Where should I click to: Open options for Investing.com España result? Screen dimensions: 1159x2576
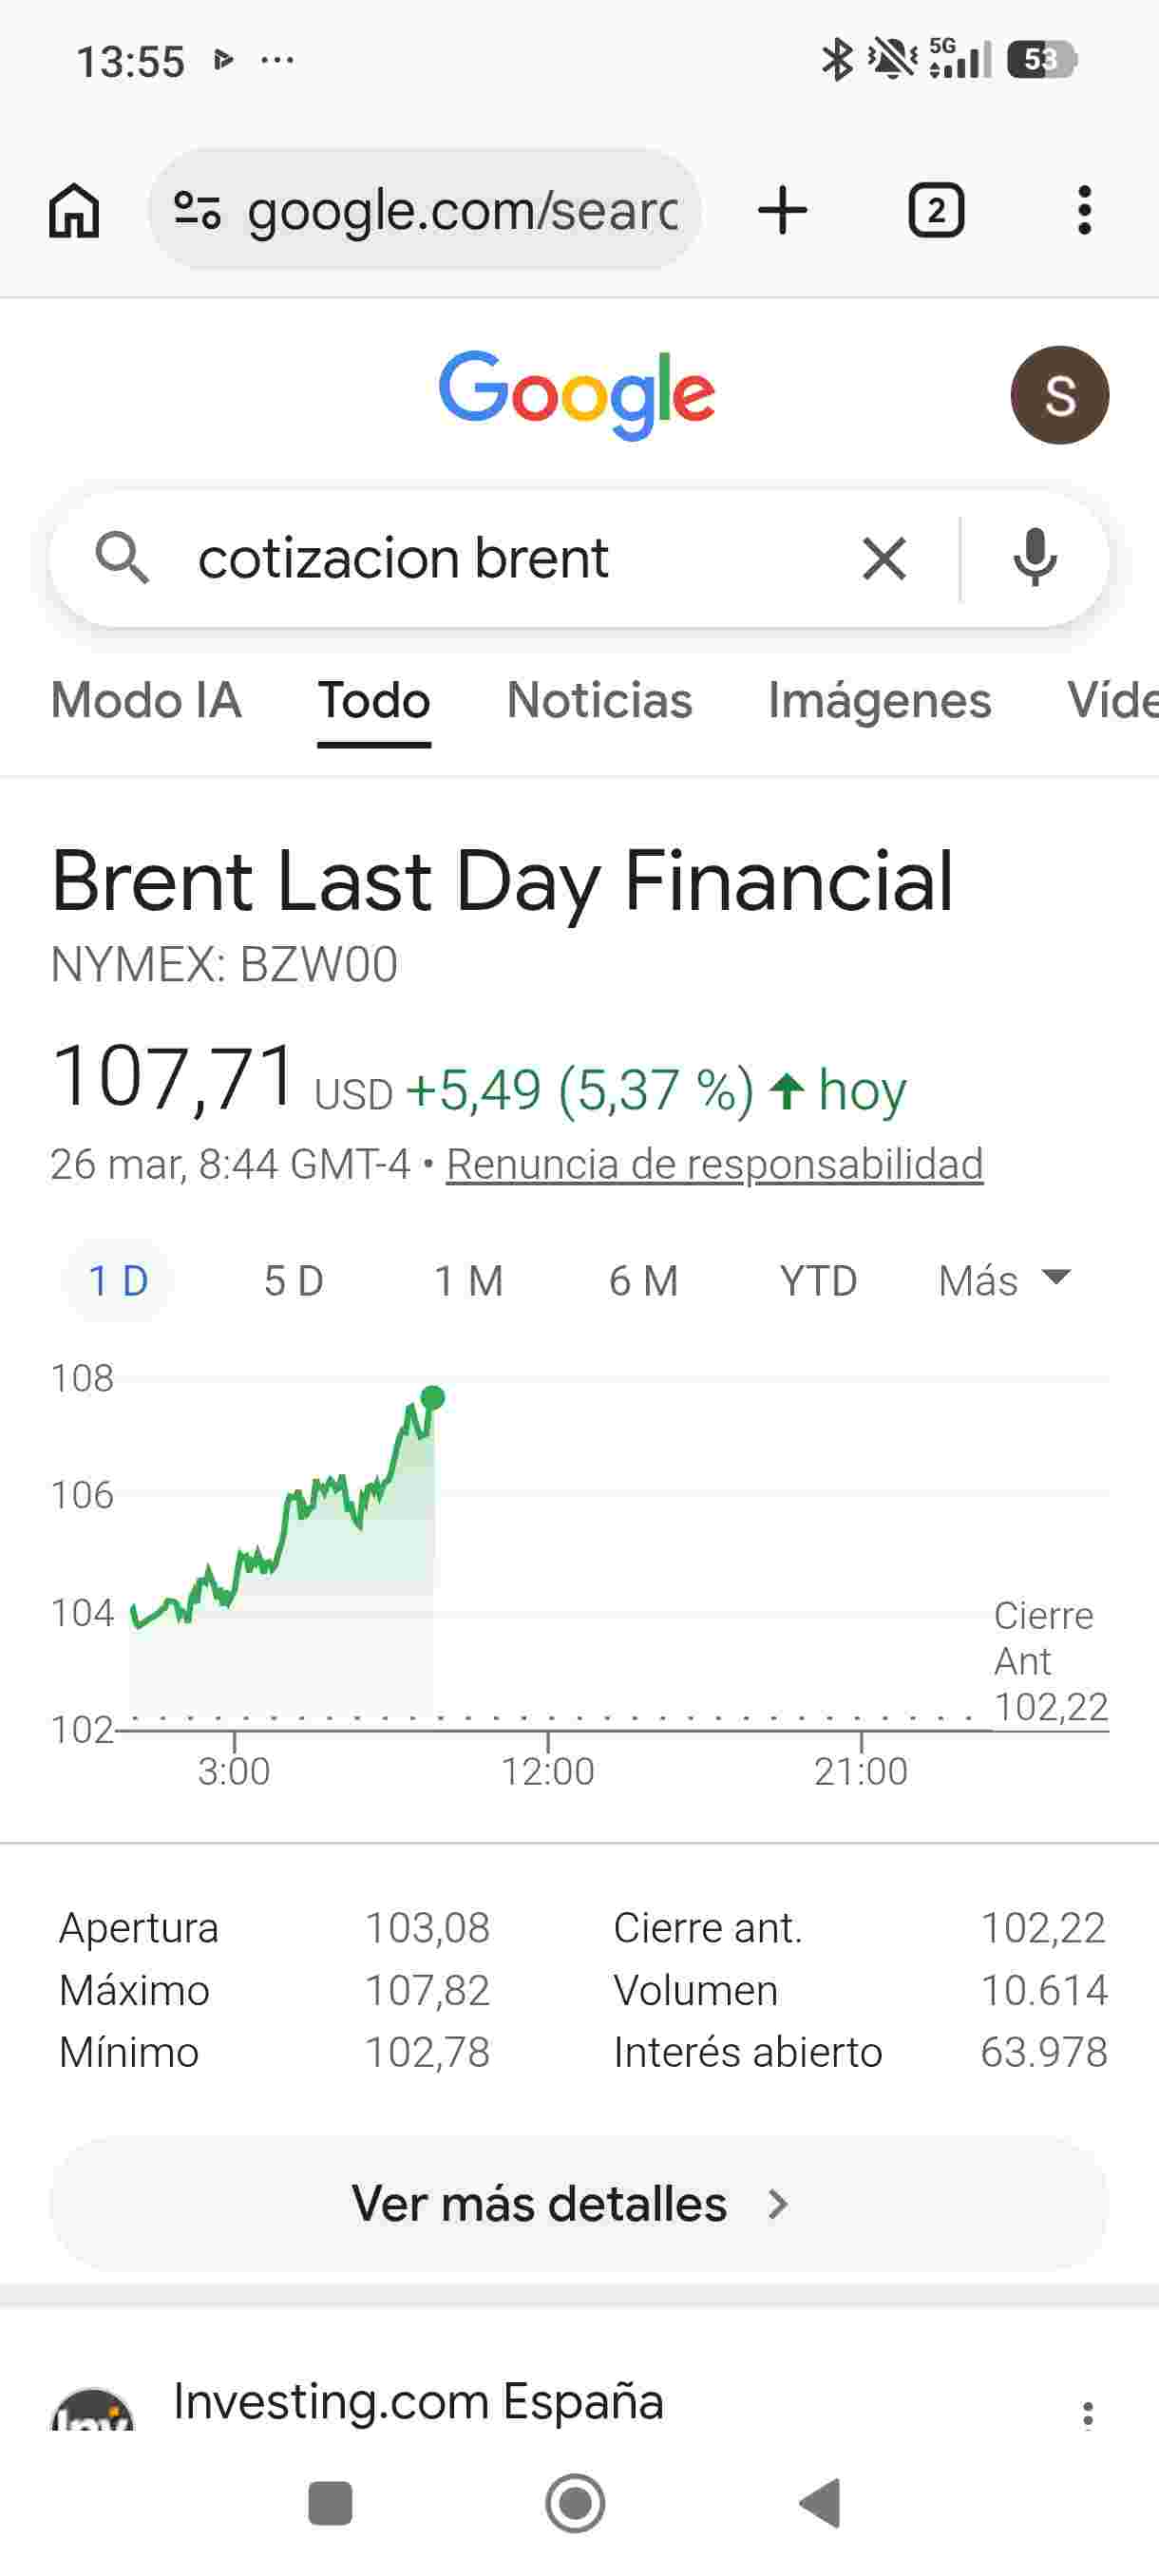click(1087, 2414)
